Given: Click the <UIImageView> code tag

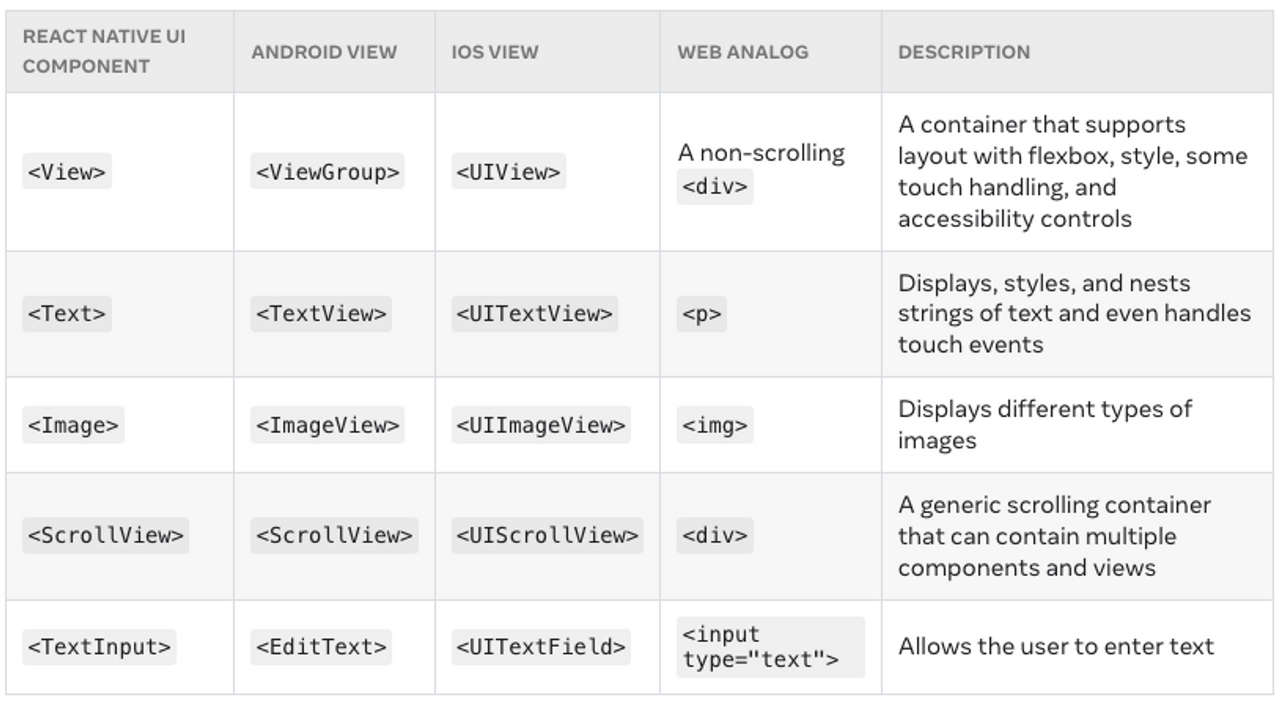Looking at the screenshot, I should pos(541,425).
